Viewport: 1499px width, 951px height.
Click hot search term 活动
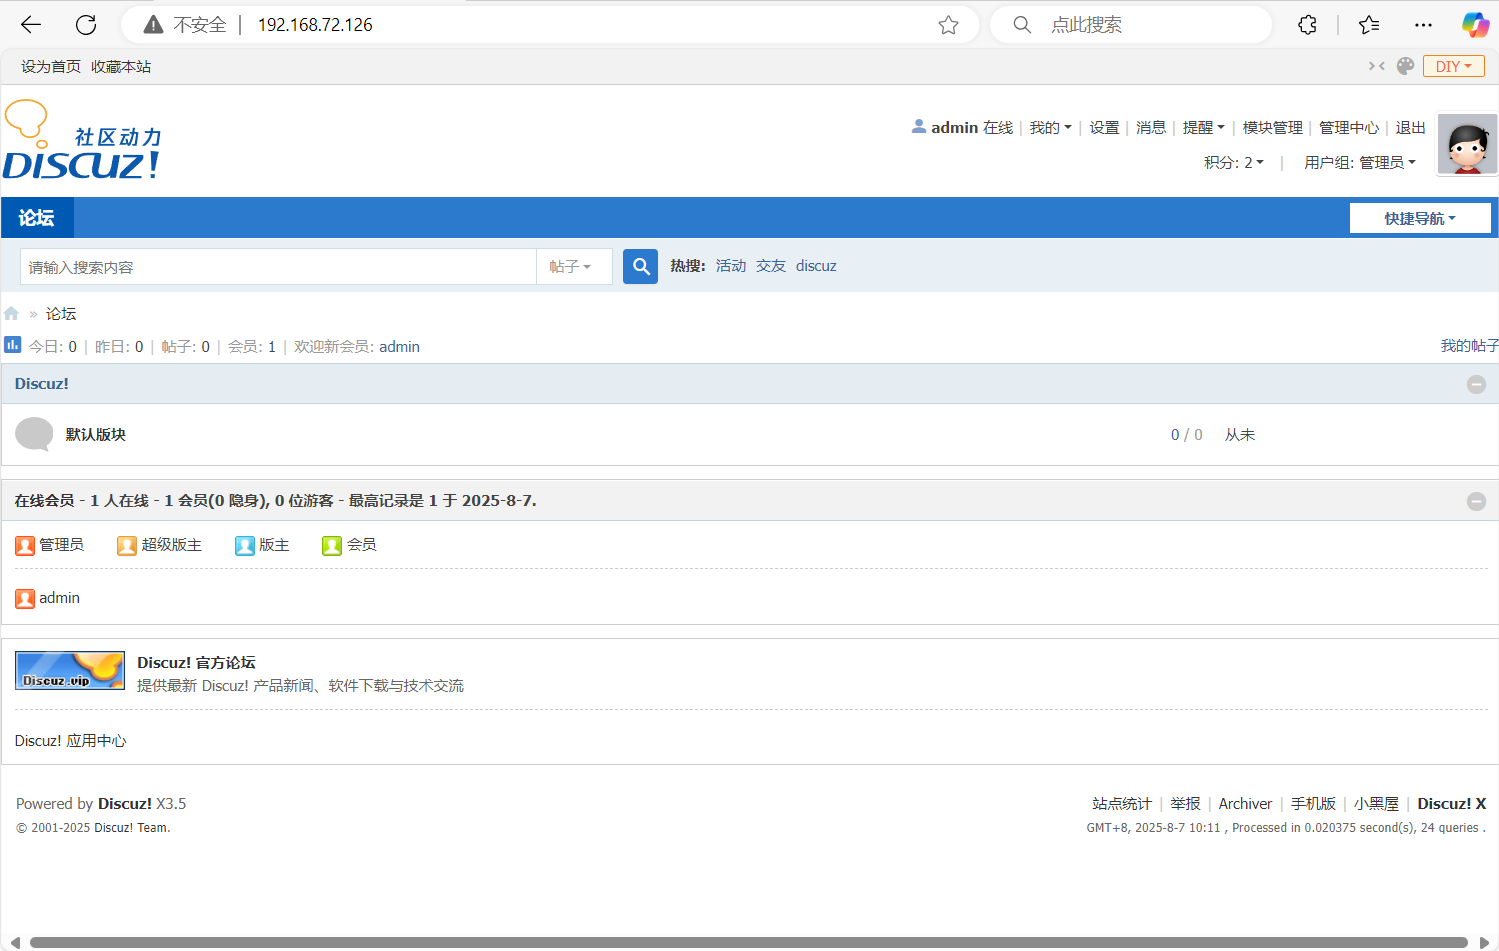731,265
